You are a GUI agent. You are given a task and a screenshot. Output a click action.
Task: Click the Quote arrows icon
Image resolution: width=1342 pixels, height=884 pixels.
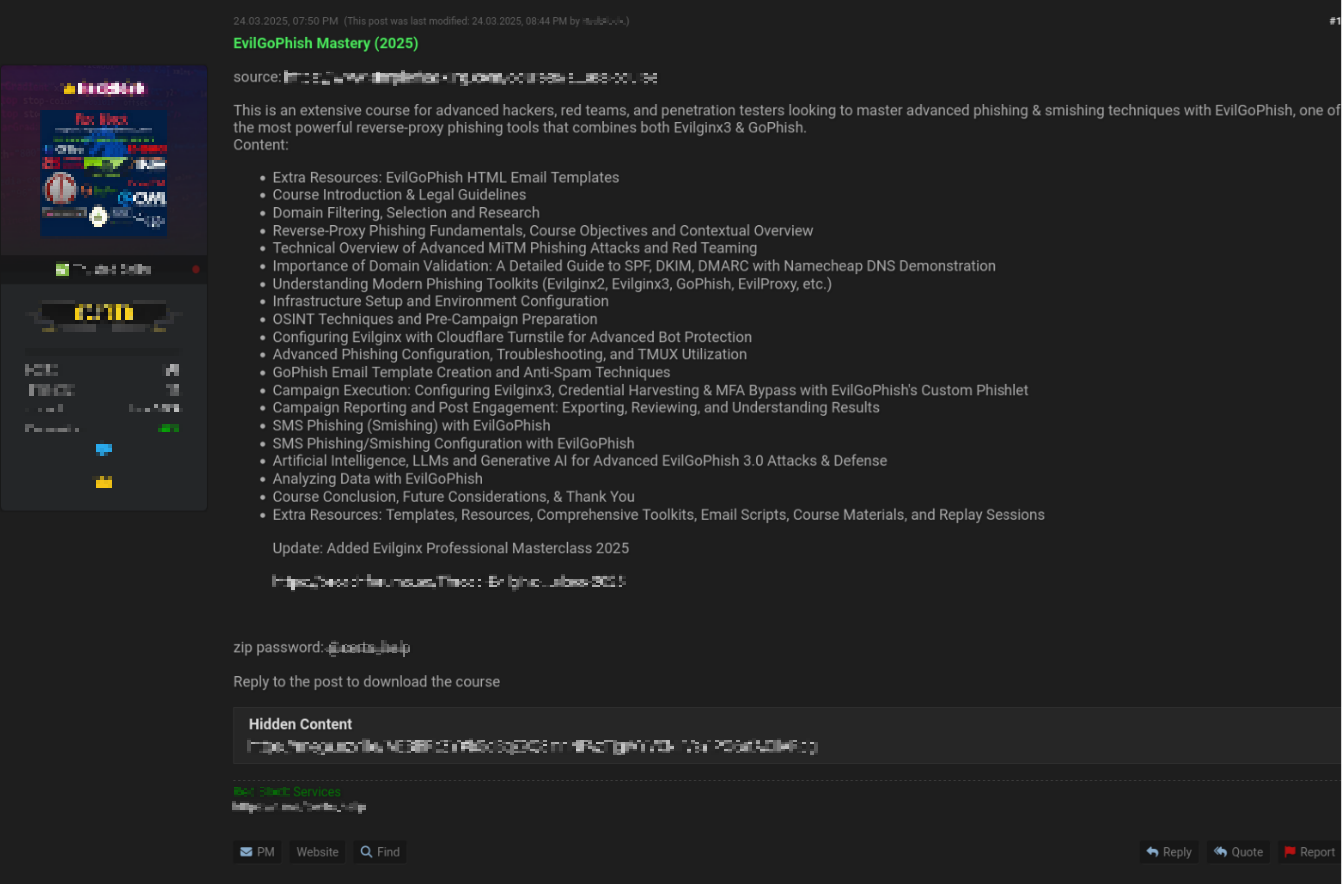click(x=1220, y=852)
